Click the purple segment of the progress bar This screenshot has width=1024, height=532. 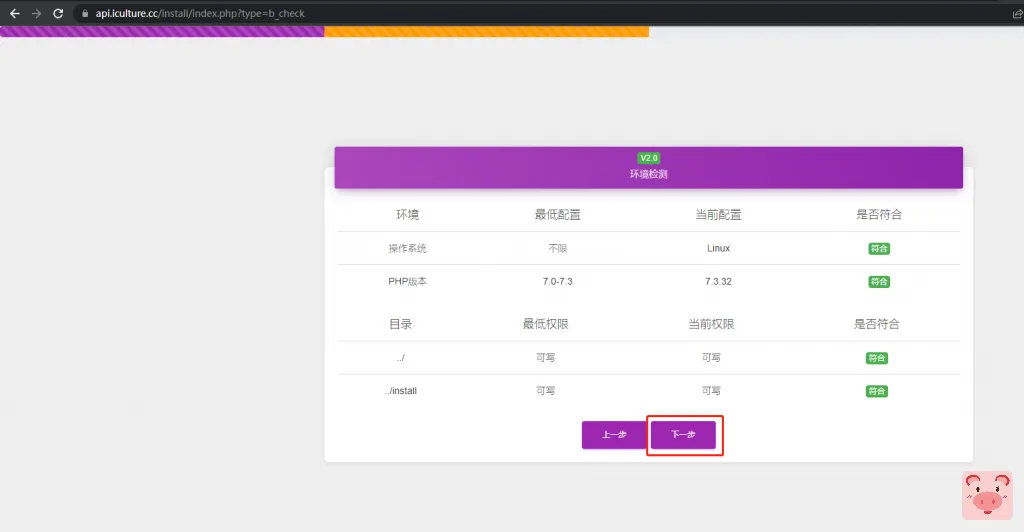(x=162, y=31)
